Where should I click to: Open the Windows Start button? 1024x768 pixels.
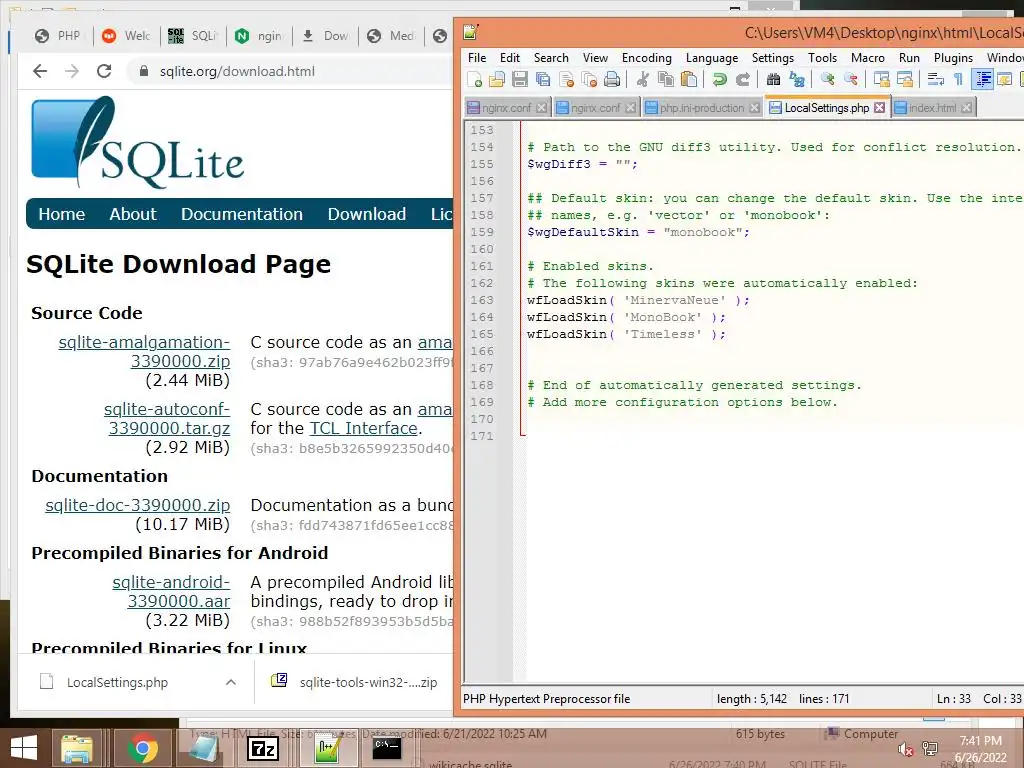24,748
